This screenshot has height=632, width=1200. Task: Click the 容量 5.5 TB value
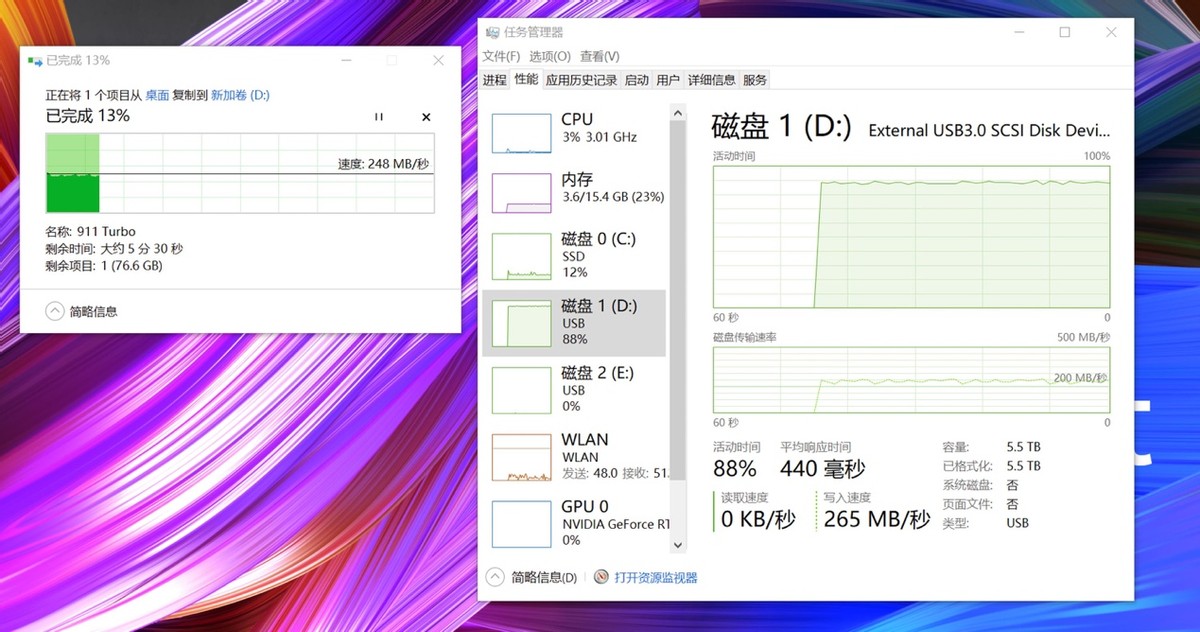tap(1023, 447)
